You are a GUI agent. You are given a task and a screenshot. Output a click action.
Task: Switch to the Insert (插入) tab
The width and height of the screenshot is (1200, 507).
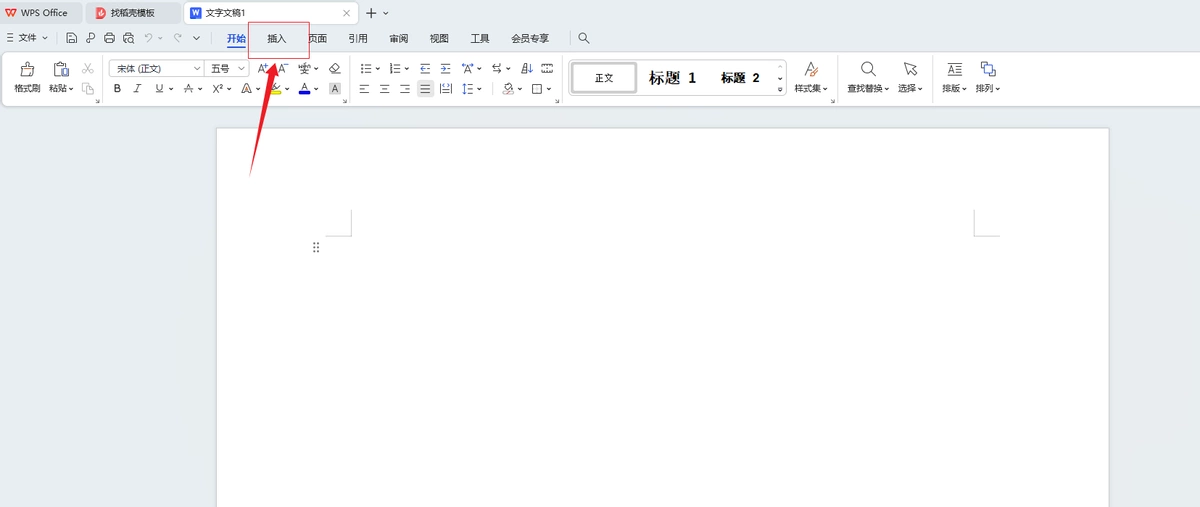(277, 39)
